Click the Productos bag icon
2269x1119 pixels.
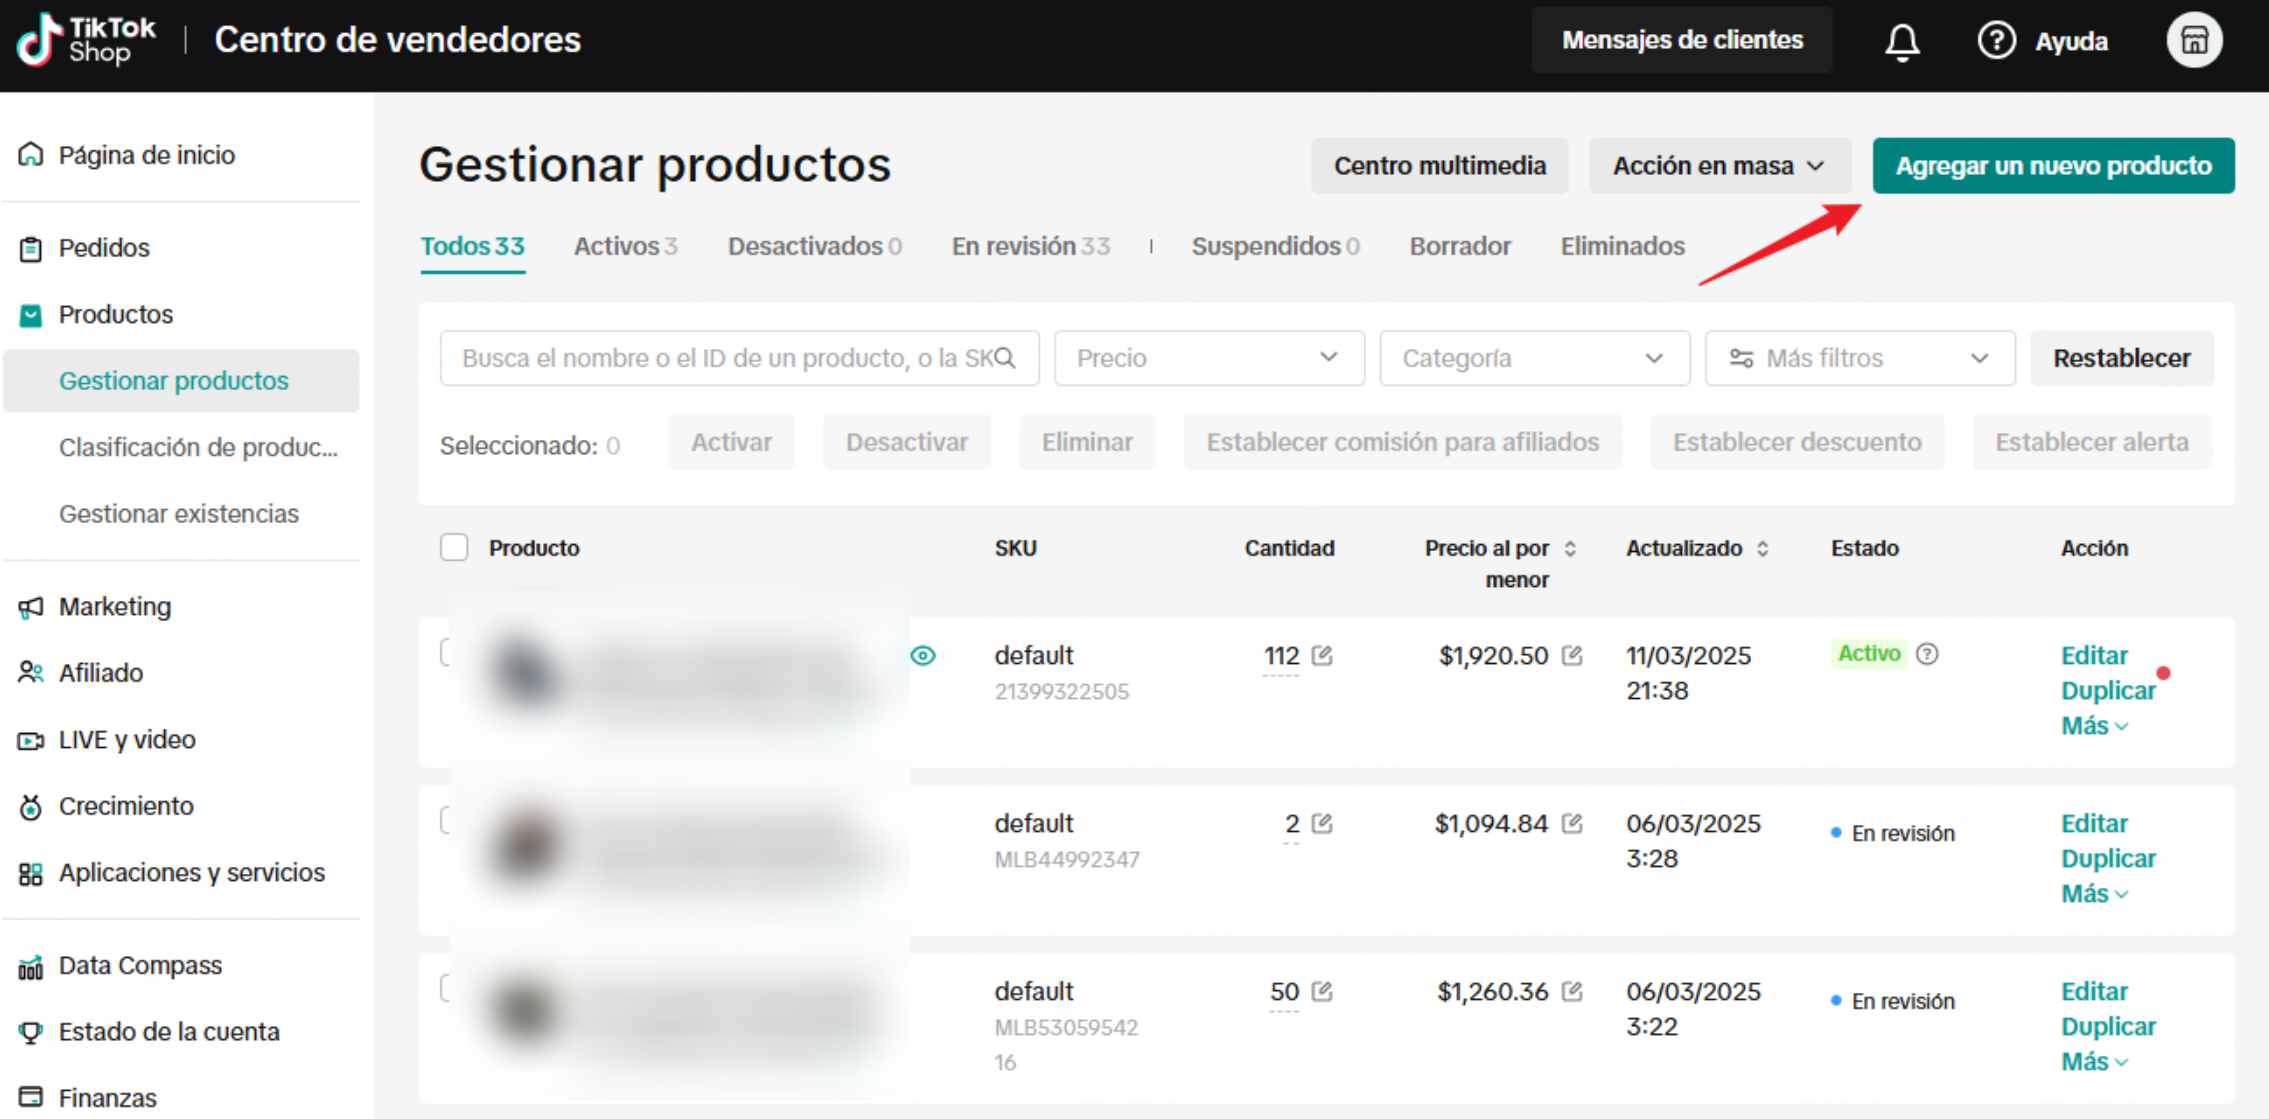[31, 315]
